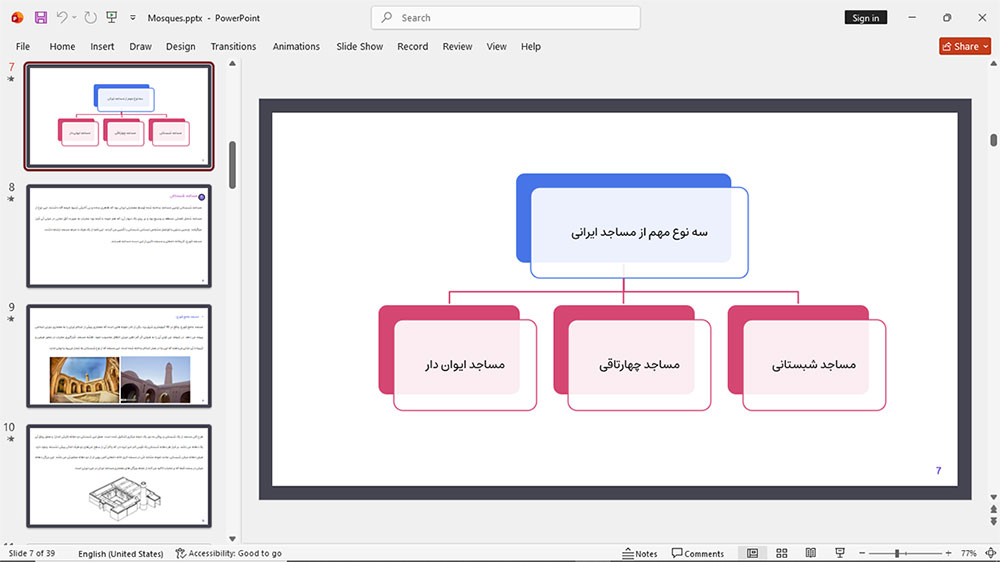Click Fit slide to window icon
This screenshot has height=562, width=1000.
pyautogui.click(x=990, y=553)
